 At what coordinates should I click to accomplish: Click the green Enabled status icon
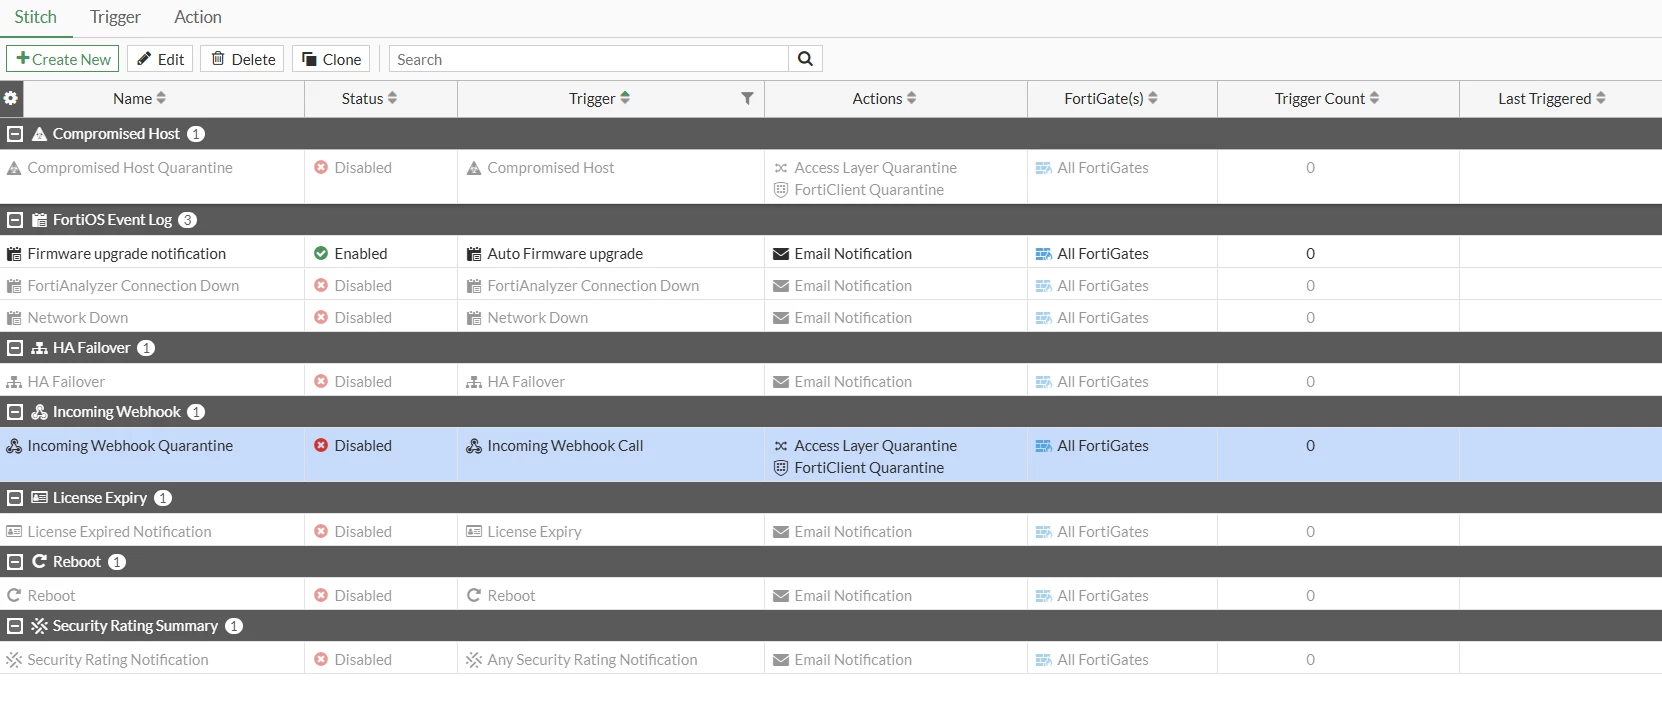coord(321,254)
